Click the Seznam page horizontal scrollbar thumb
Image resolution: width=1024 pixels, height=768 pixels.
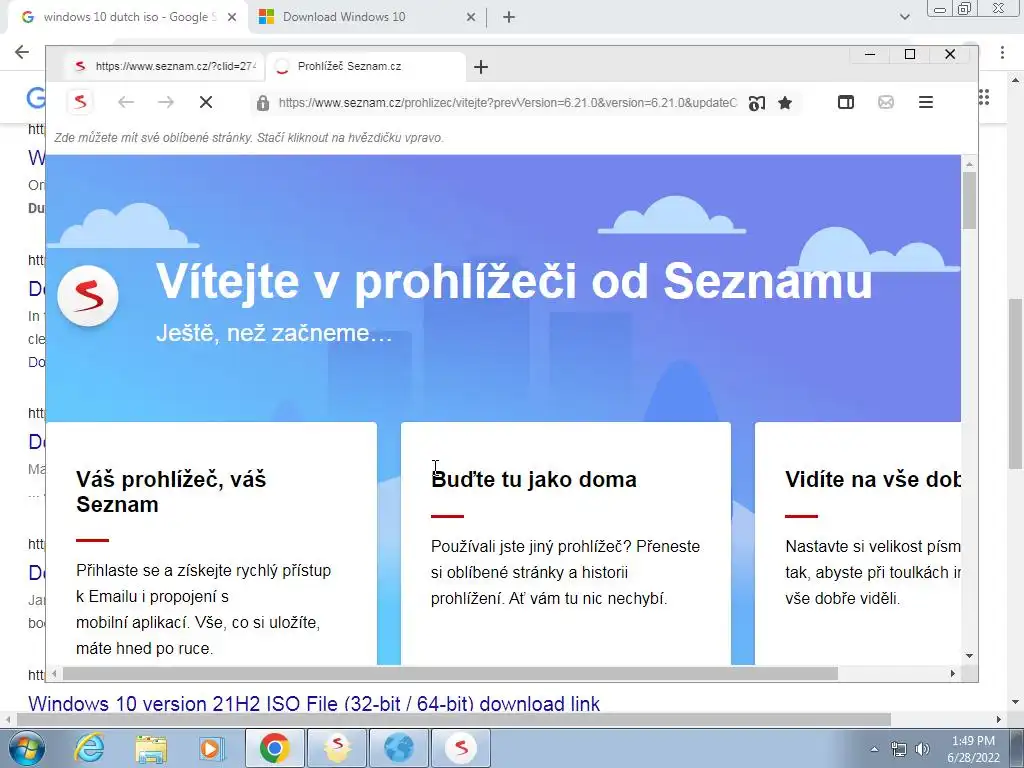[450, 673]
